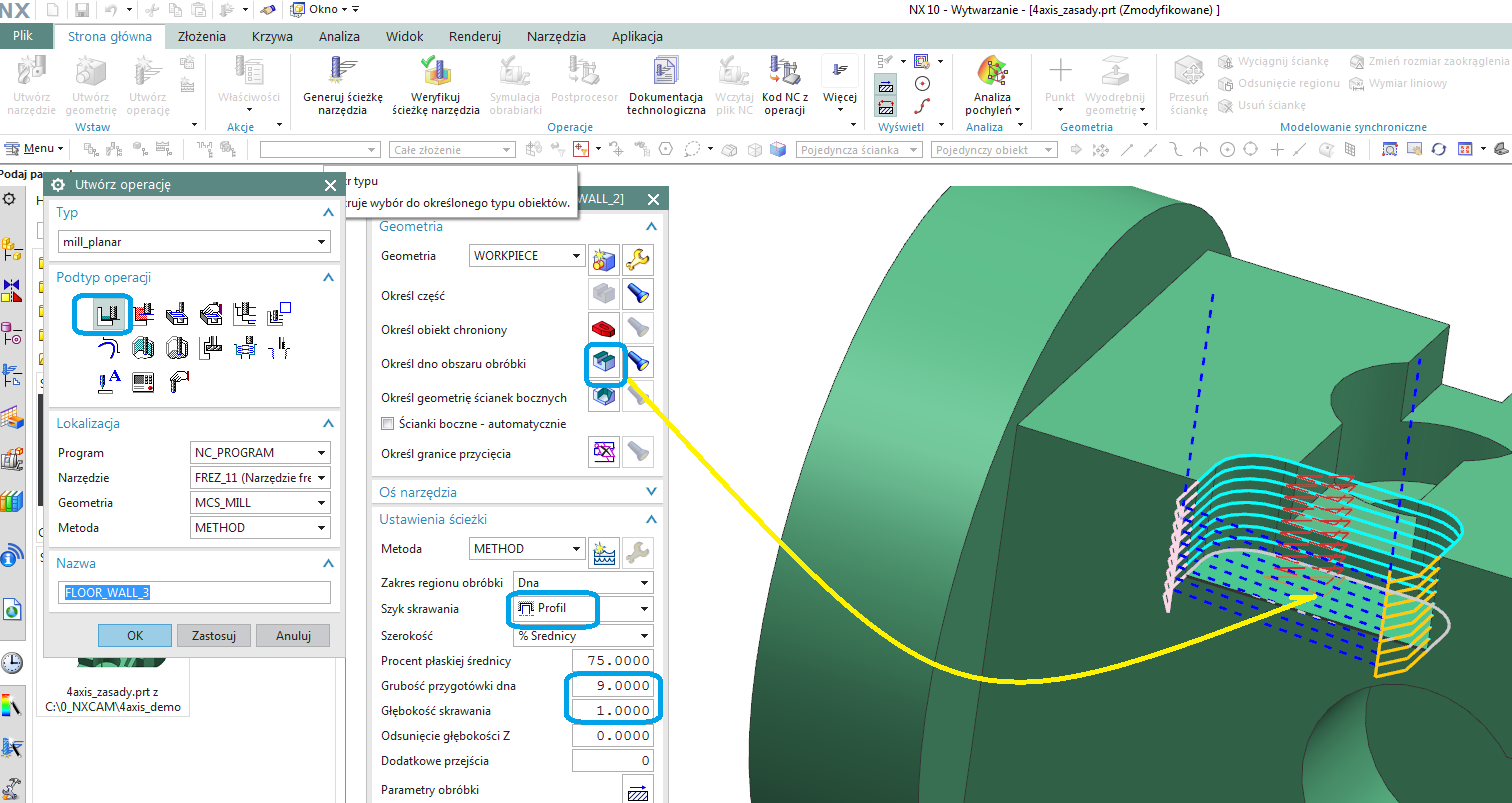Open Dokumentacja technologiczna
The height and width of the screenshot is (803, 1512).
pyautogui.click(x=666, y=70)
